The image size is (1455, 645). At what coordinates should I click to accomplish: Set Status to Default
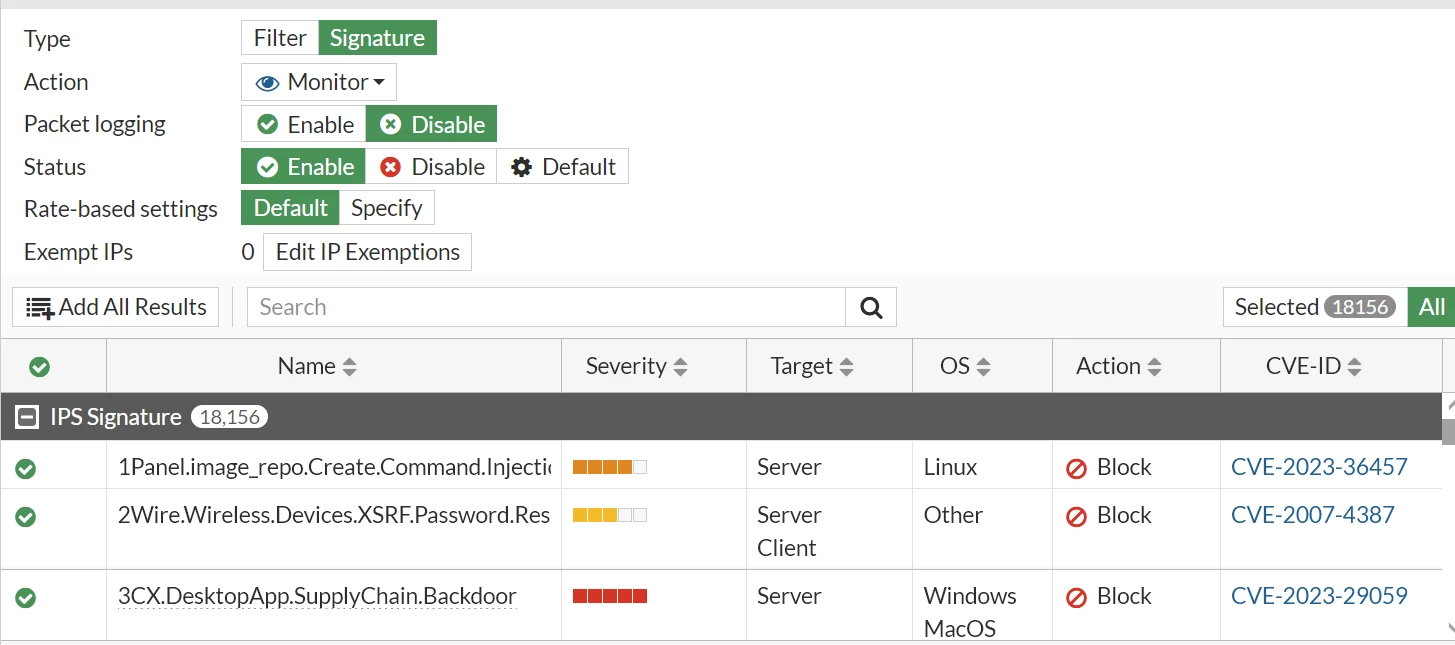[562, 166]
